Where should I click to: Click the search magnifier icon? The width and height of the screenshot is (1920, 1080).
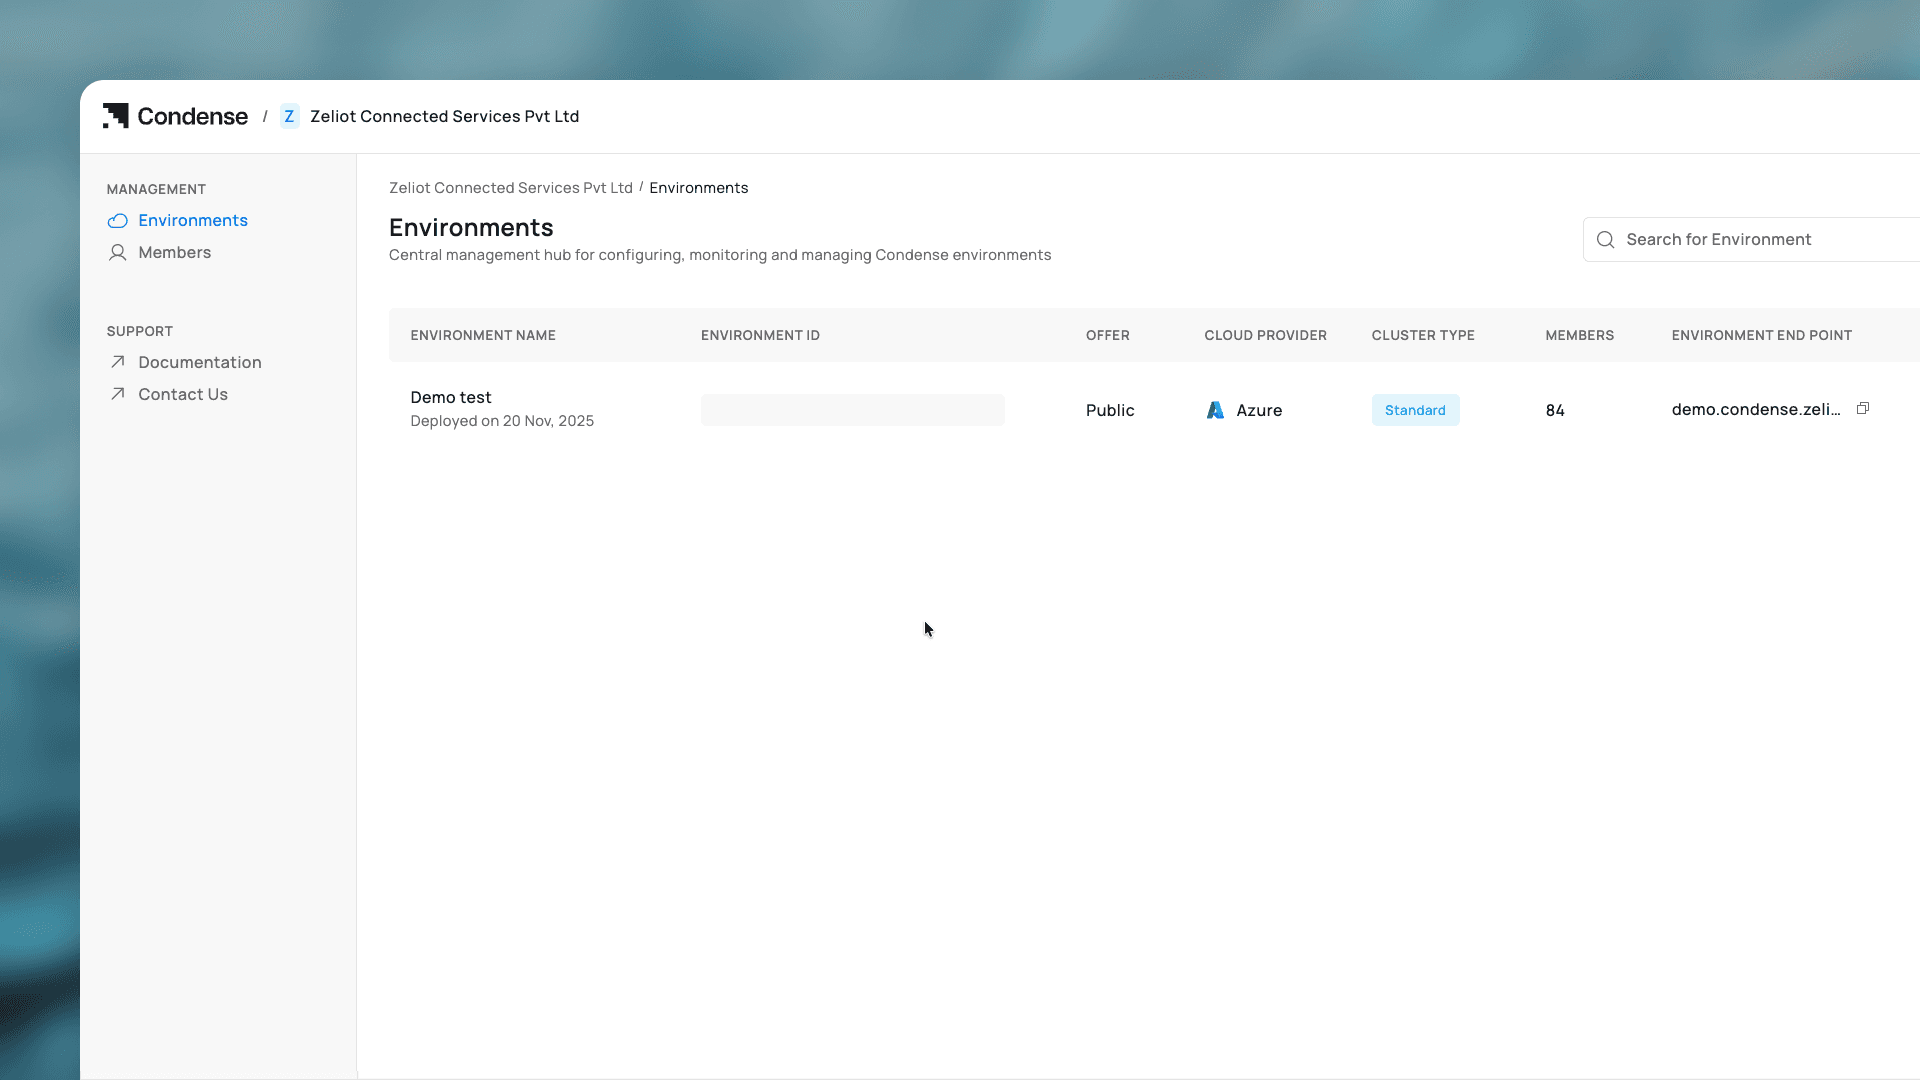1605,240
